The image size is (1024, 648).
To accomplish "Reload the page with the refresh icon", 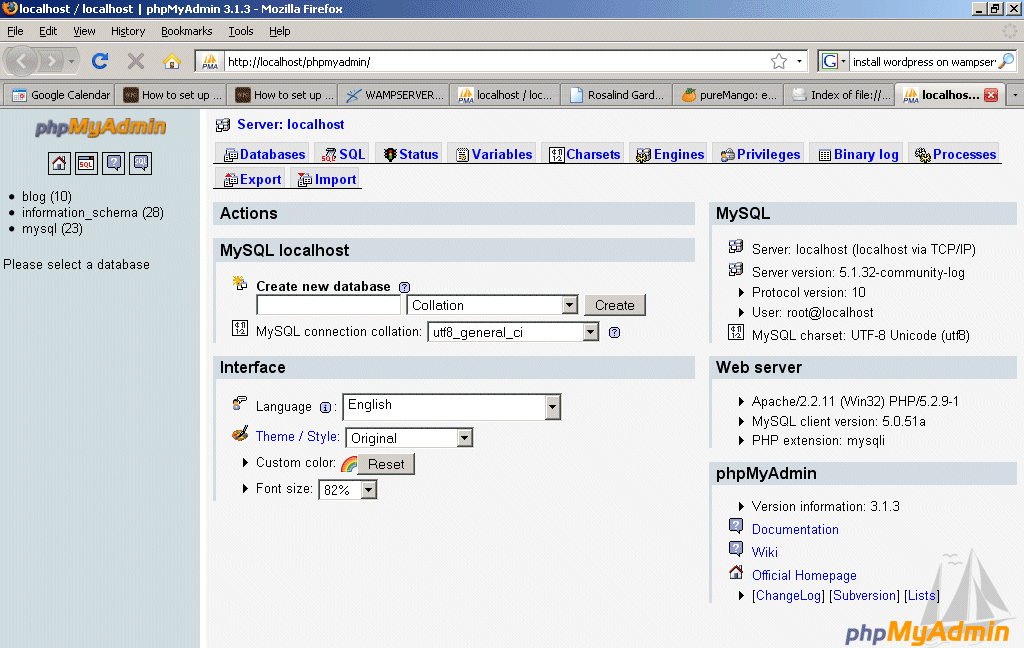I will click(x=100, y=61).
